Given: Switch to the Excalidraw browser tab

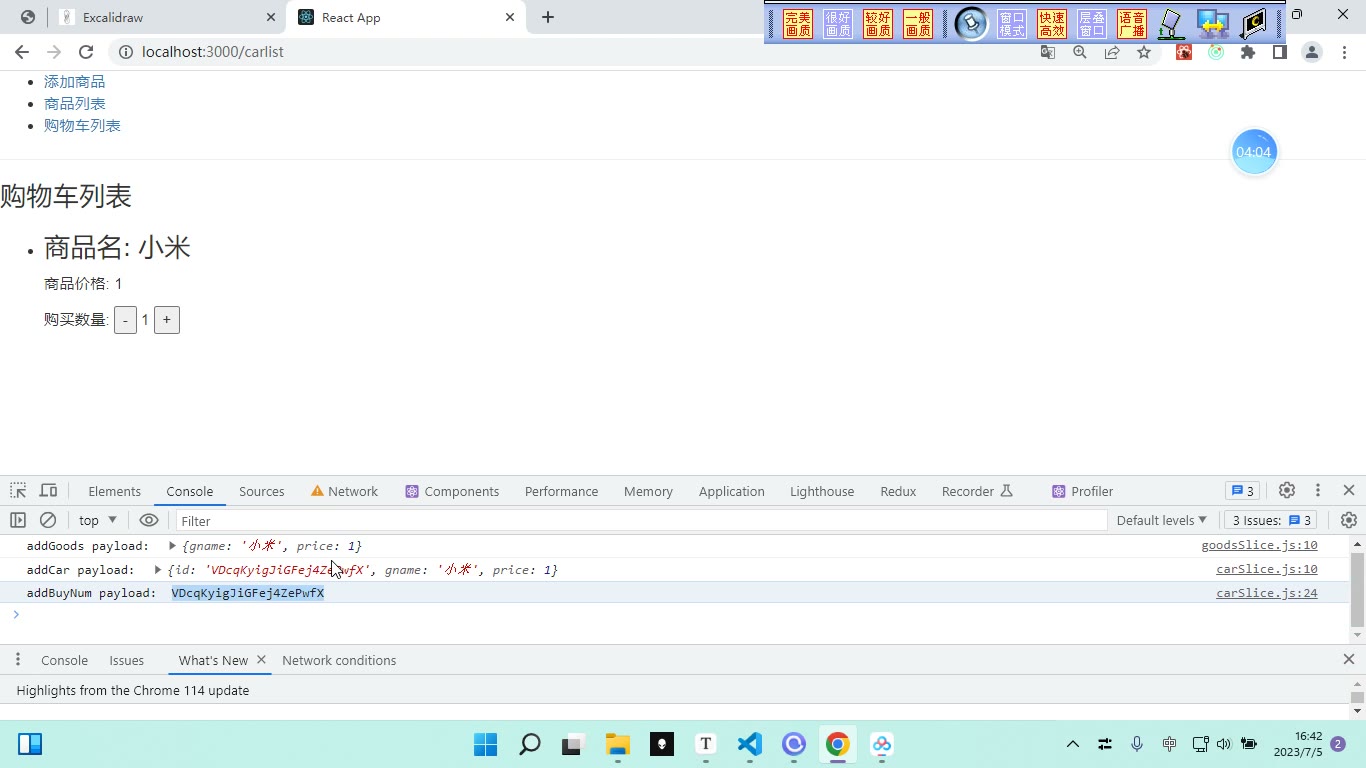Looking at the screenshot, I should tap(168, 17).
